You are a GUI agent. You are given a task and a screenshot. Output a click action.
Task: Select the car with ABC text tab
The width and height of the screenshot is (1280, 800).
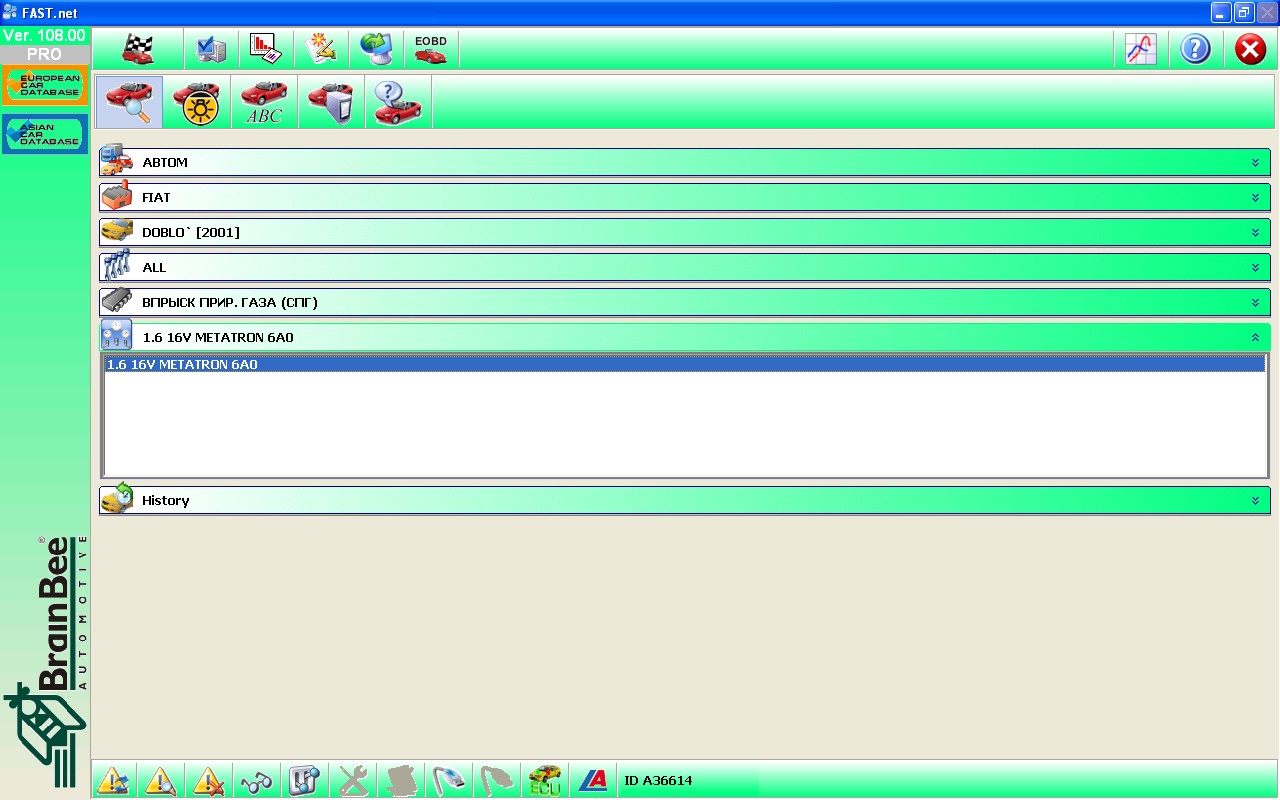pos(264,102)
